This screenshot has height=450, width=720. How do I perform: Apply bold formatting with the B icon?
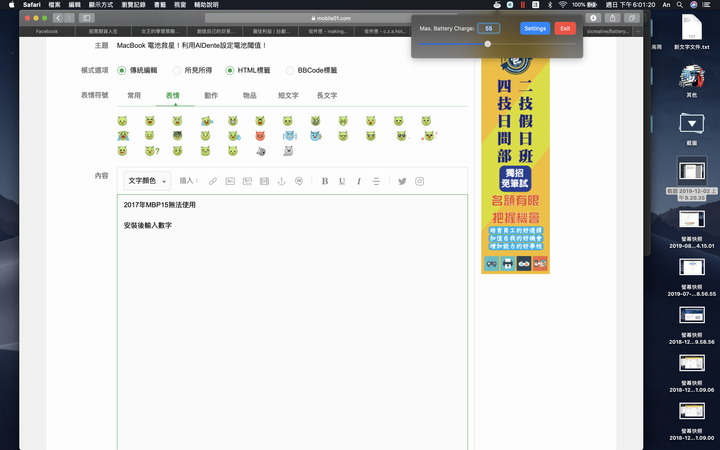325,181
